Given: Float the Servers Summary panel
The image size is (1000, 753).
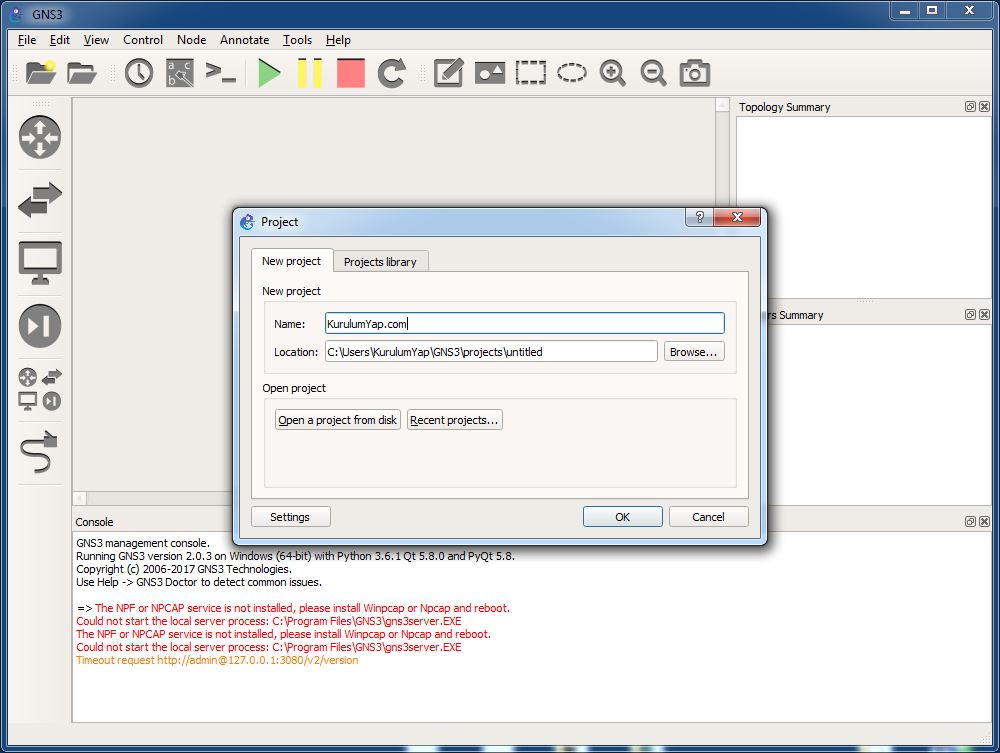Looking at the screenshot, I should tap(970, 314).
